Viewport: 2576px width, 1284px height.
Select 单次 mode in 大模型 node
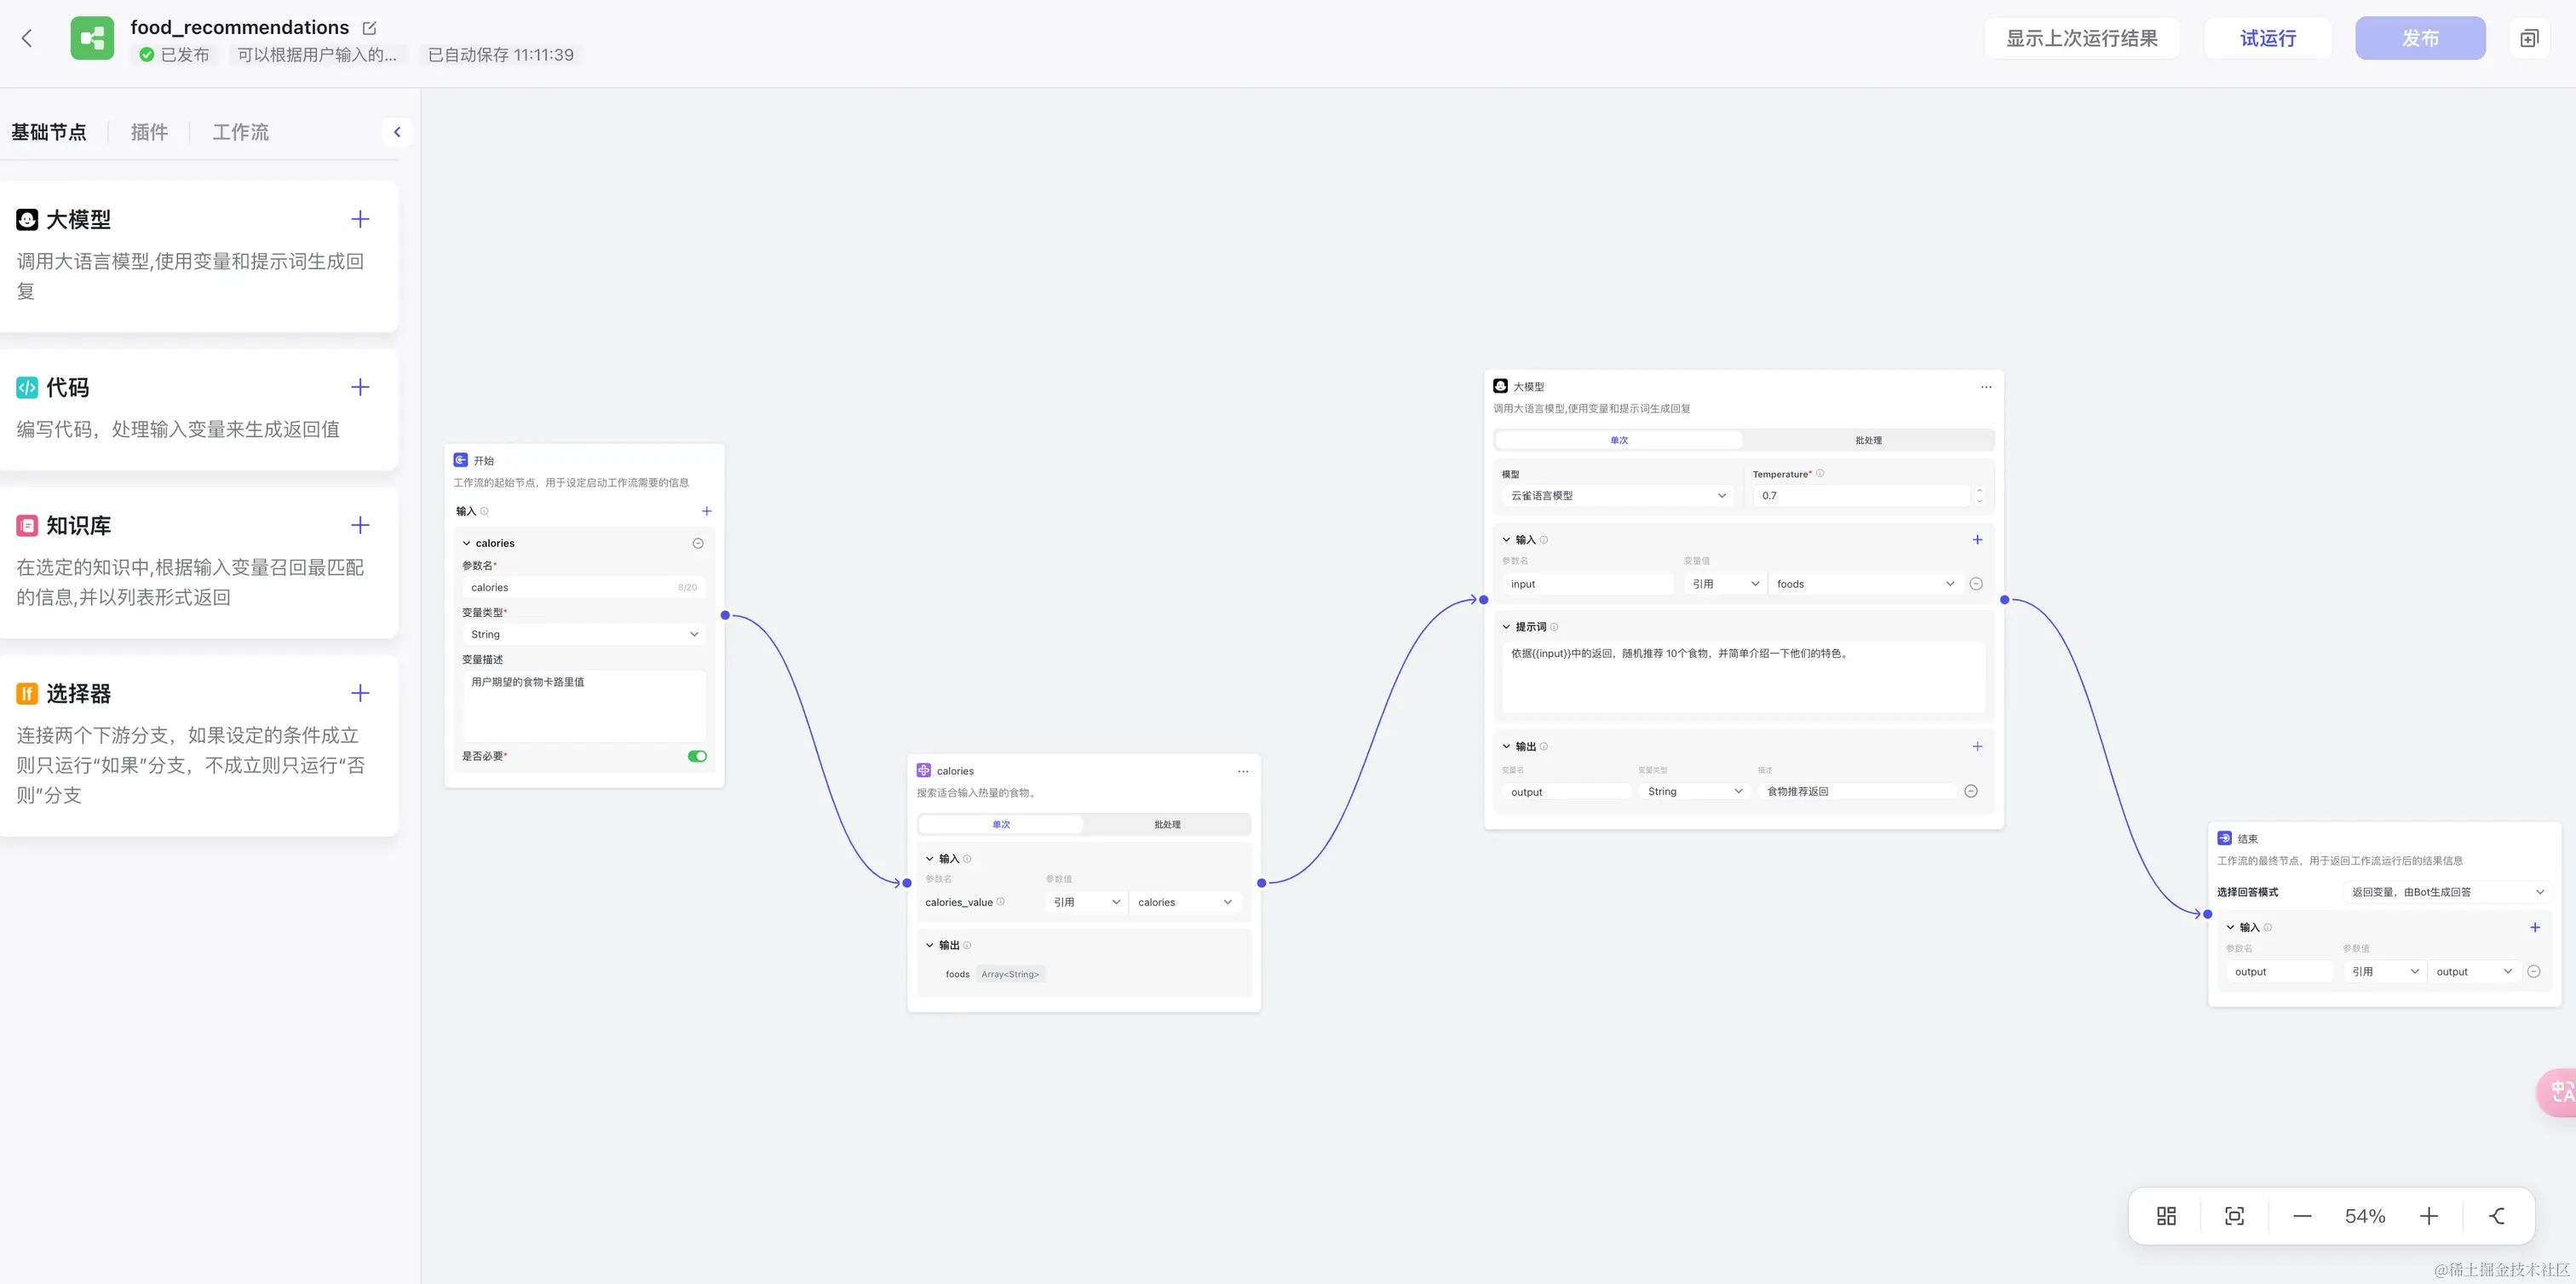click(x=1619, y=440)
